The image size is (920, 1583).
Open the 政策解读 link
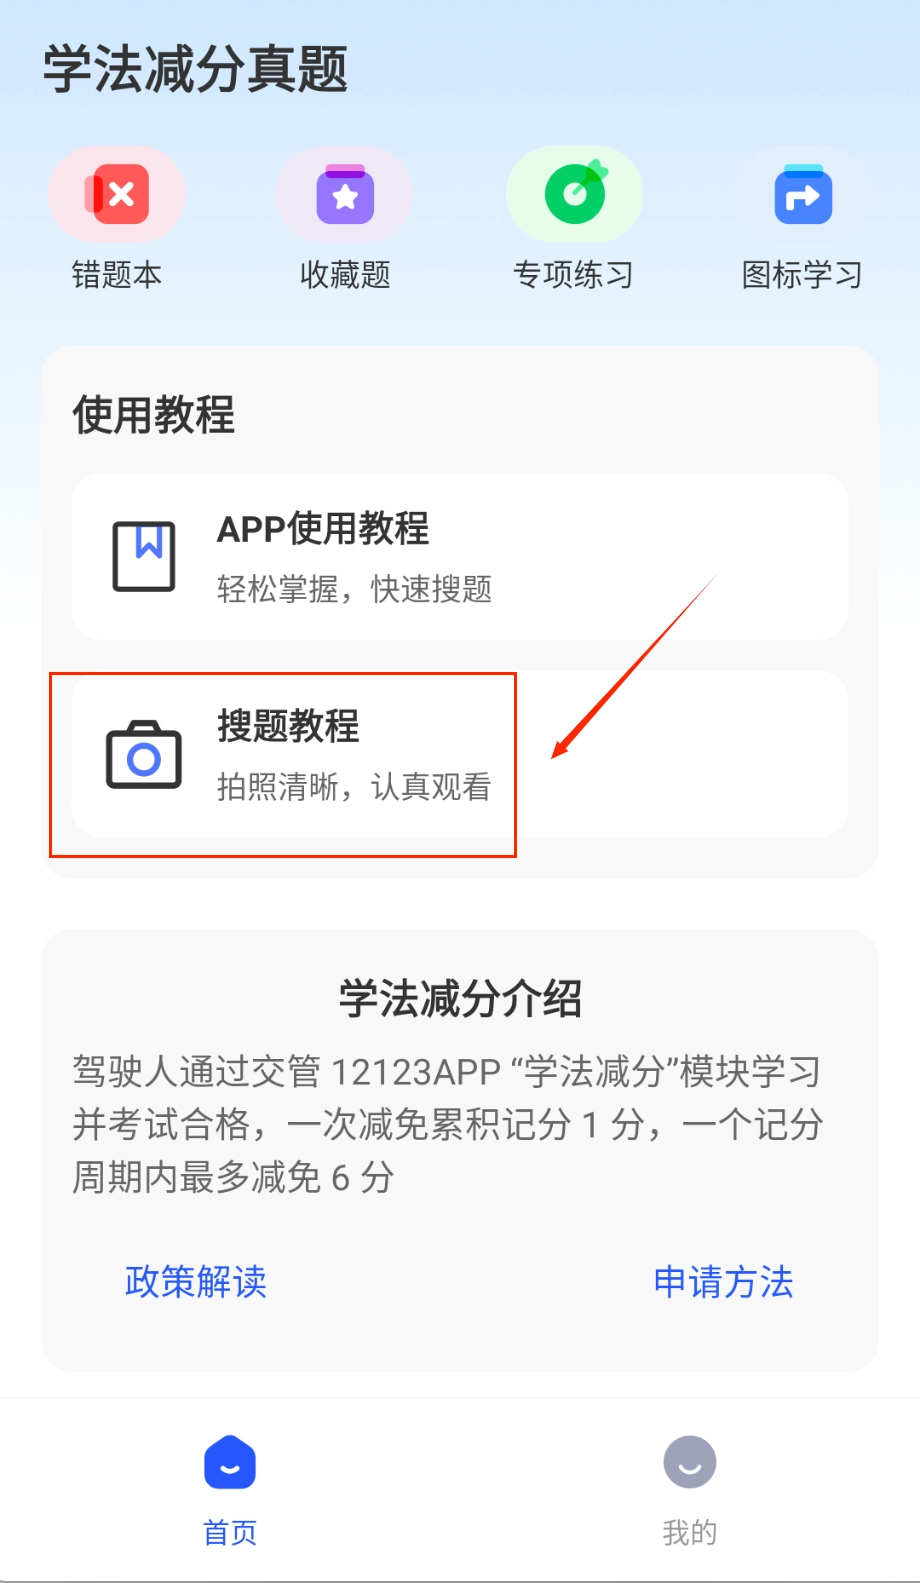(196, 1281)
